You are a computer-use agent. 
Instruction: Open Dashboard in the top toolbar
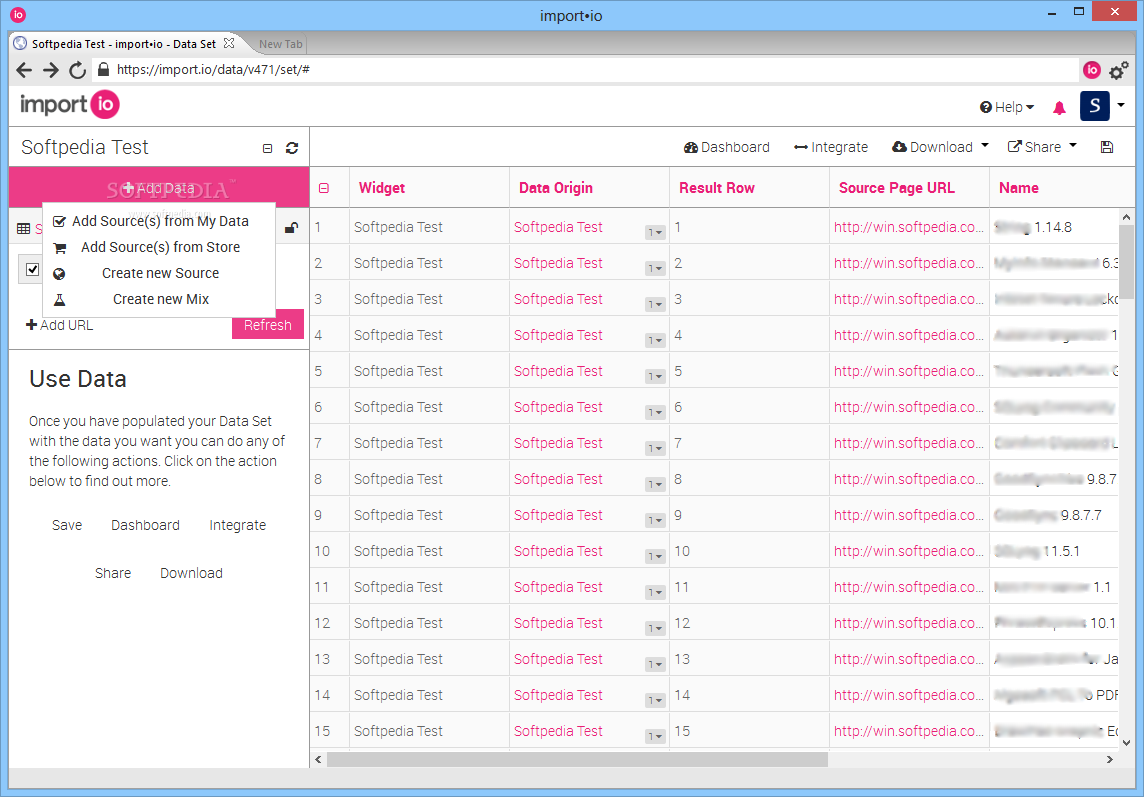727,147
